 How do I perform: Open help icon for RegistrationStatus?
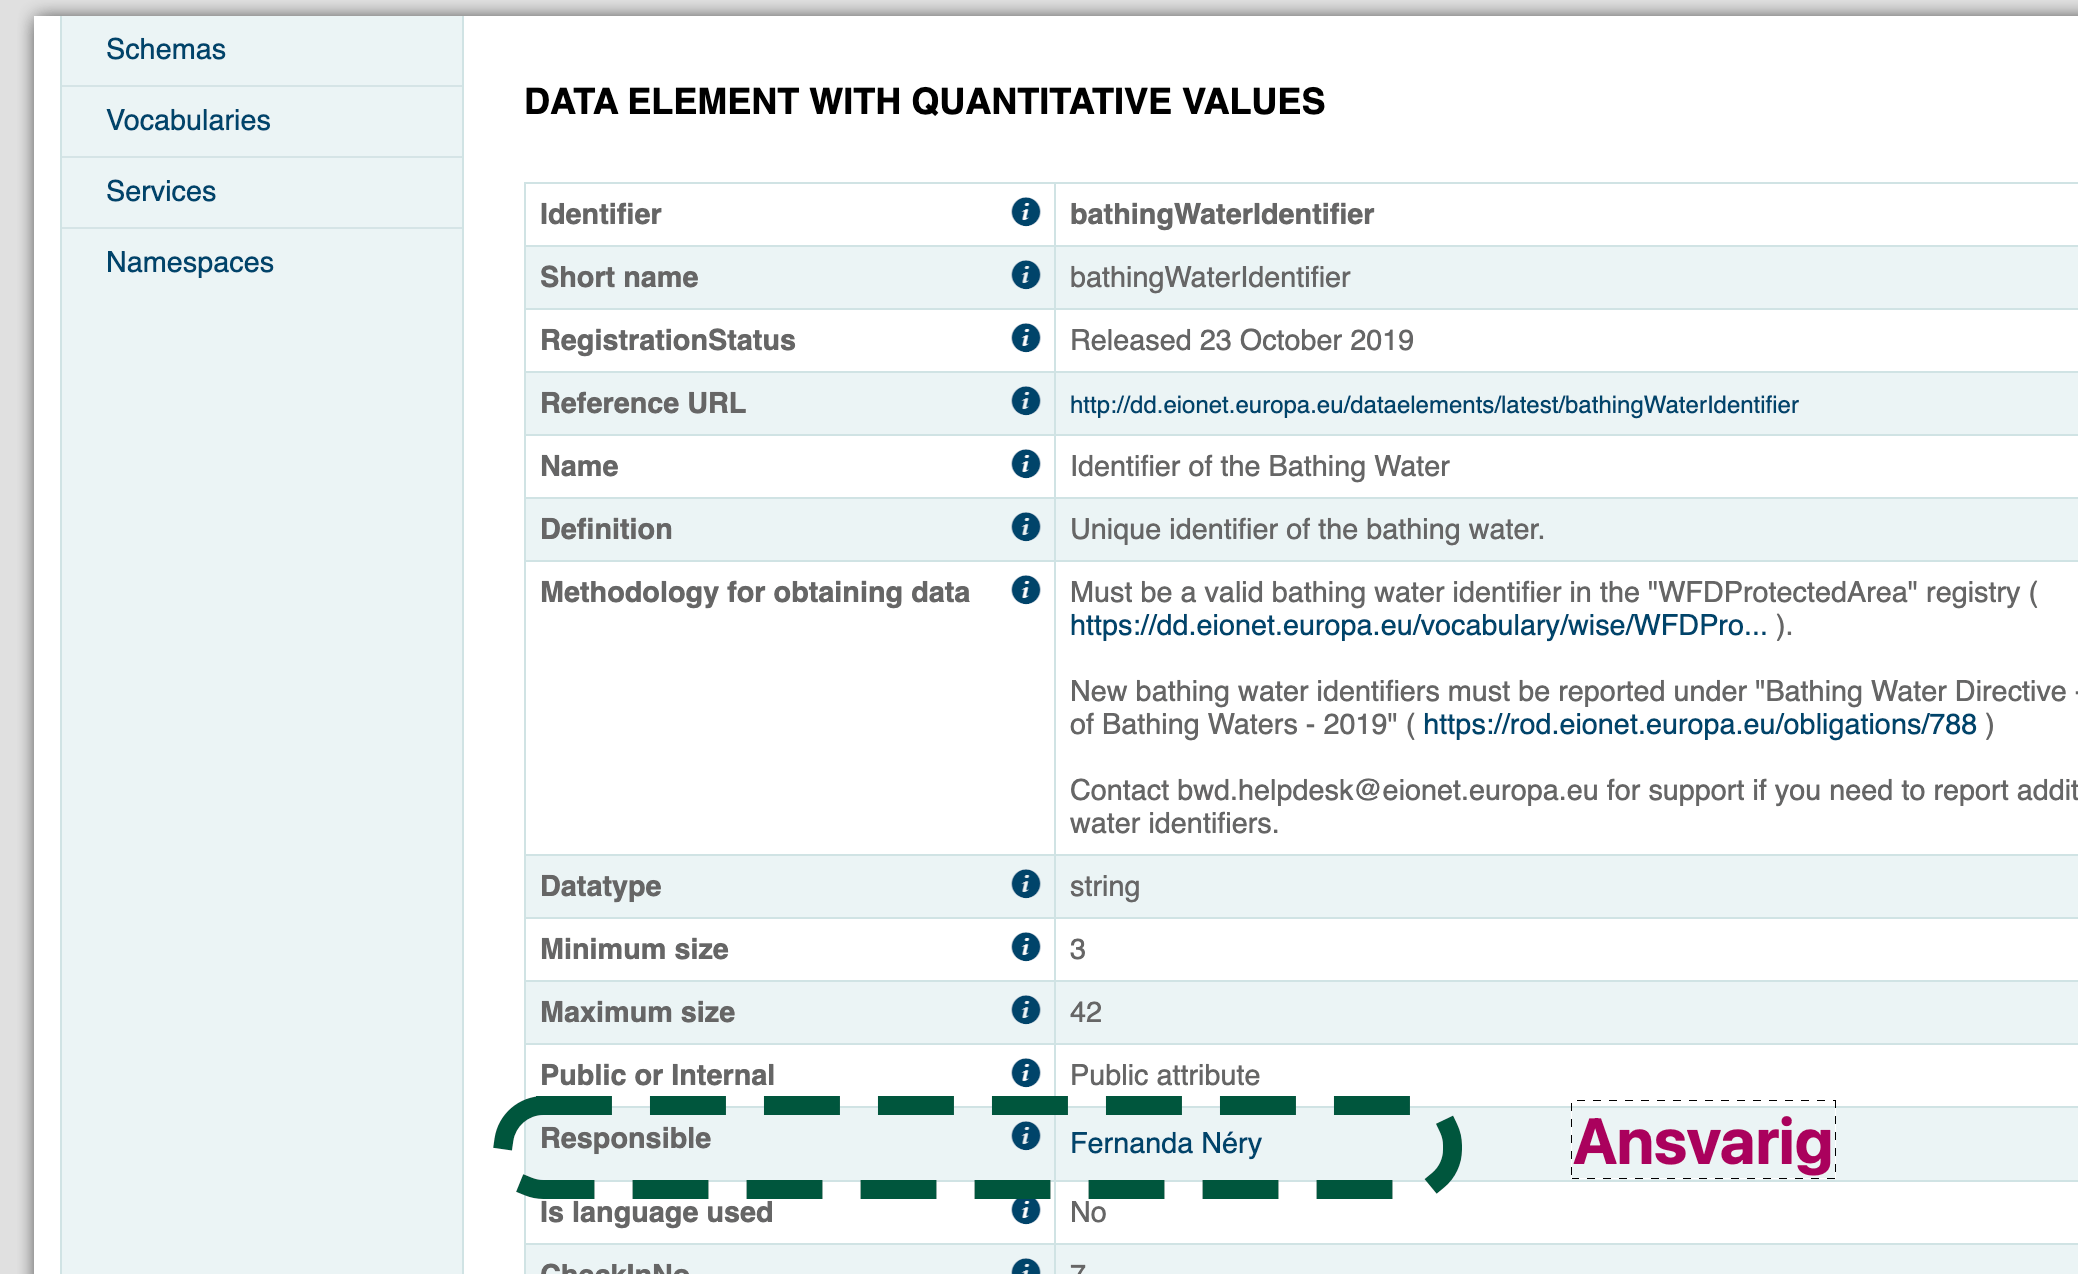click(x=1025, y=338)
